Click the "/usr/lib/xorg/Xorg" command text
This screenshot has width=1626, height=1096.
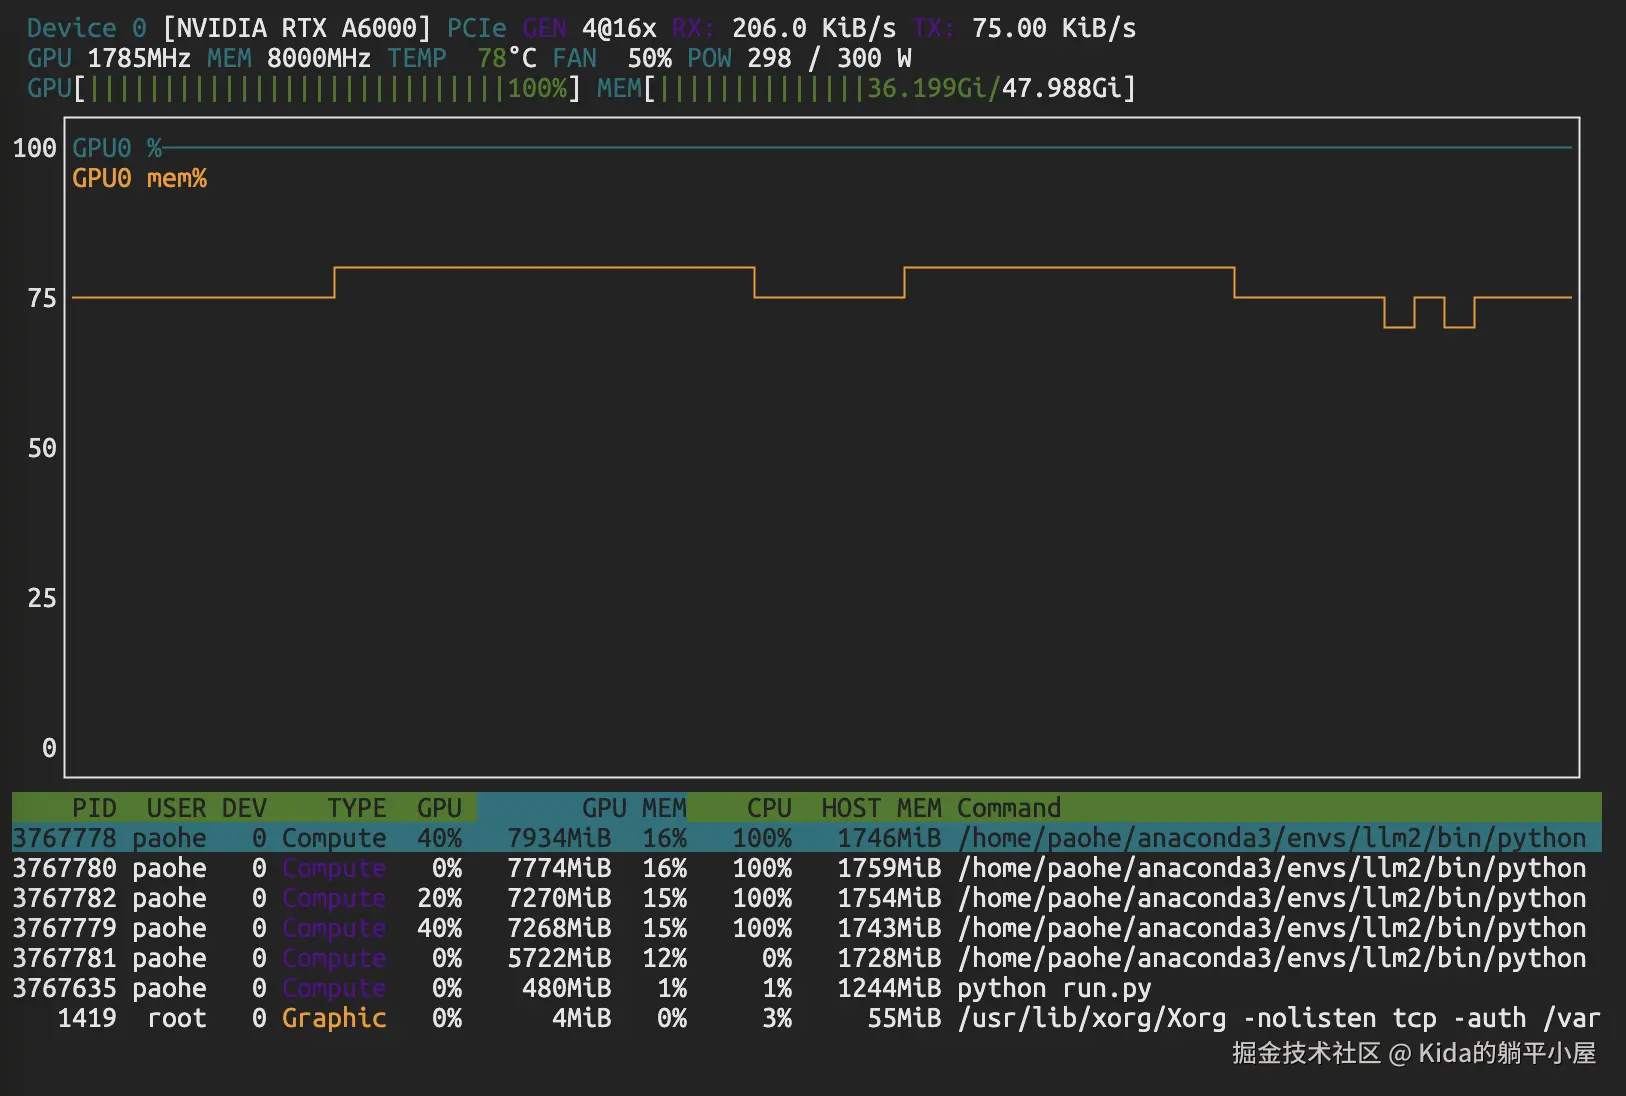[1092, 1018]
